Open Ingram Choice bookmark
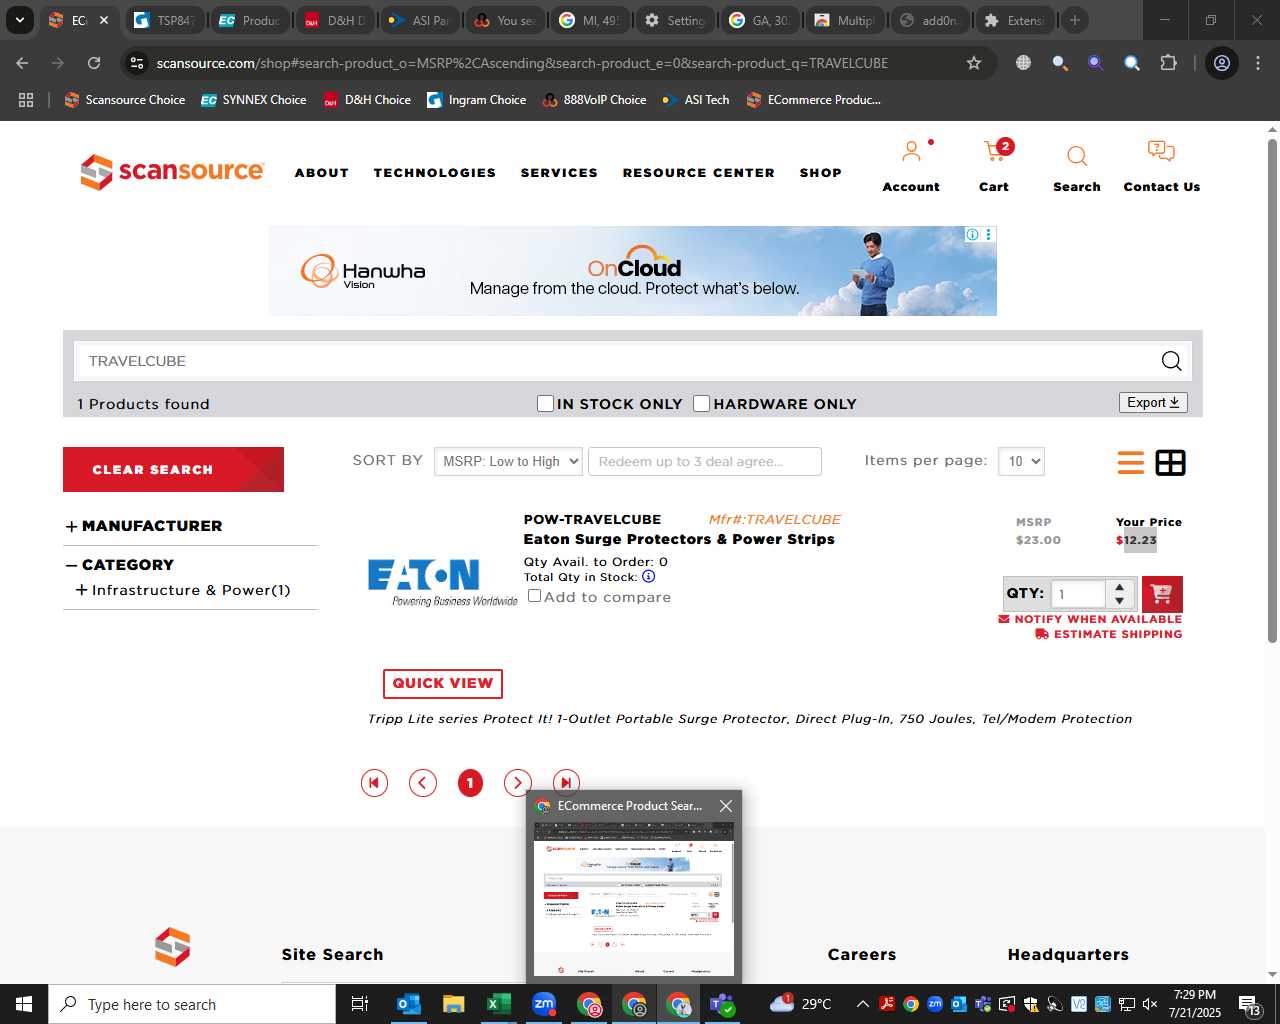The height and width of the screenshot is (1024, 1280). click(476, 100)
